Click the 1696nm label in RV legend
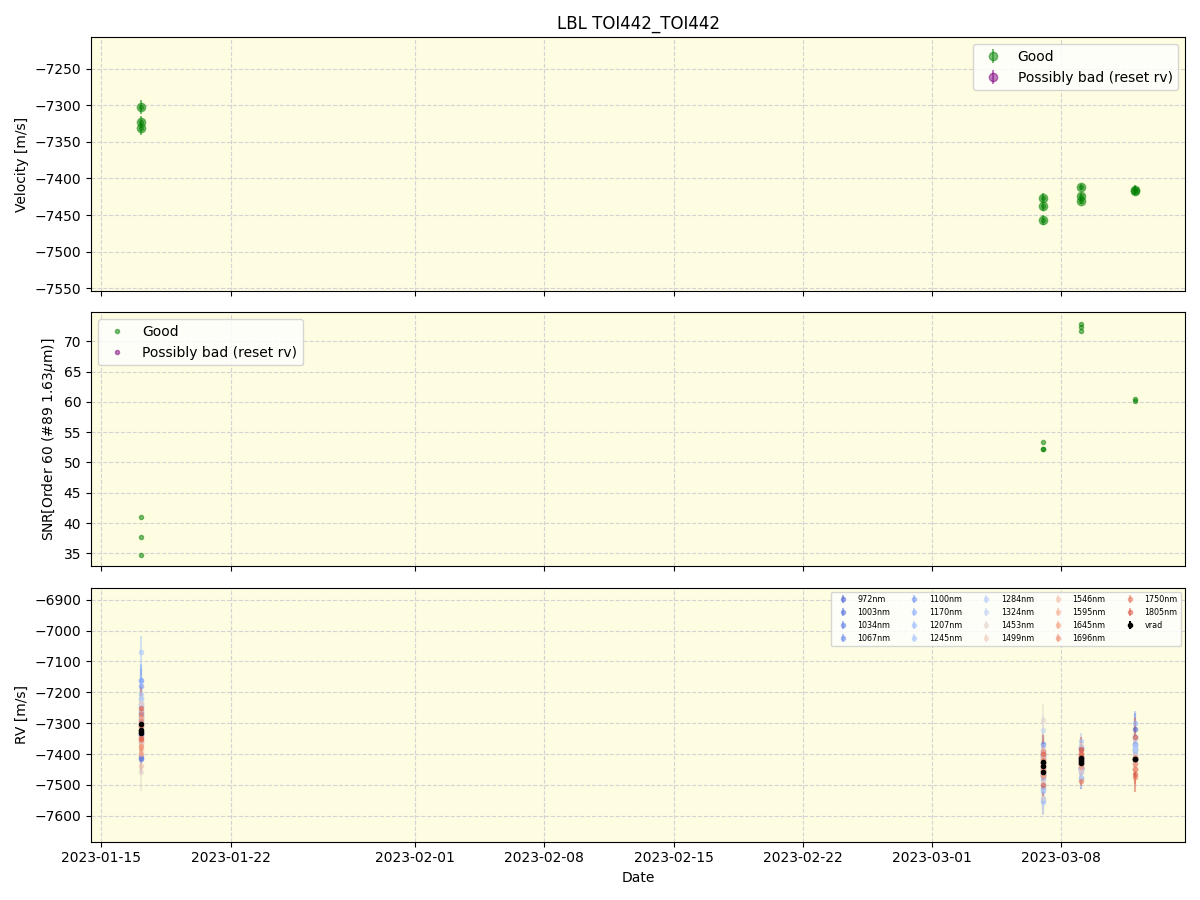This screenshot has width=1200, height=900. pyautogui.click(x=1089, y=638)
